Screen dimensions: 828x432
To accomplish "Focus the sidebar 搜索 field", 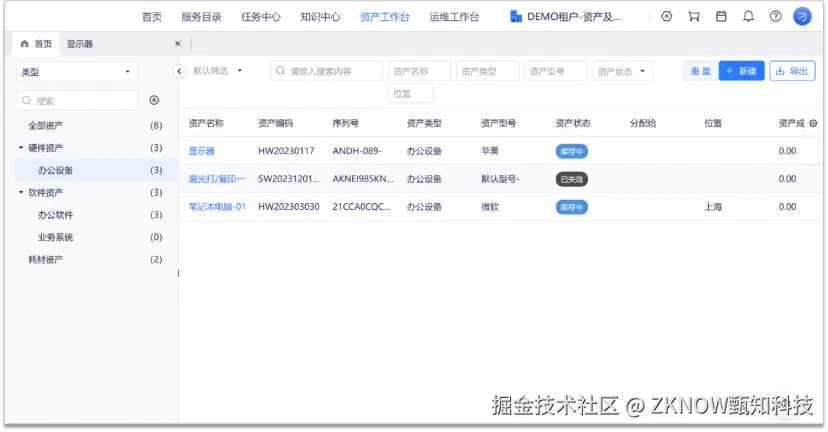I will 77,100.
